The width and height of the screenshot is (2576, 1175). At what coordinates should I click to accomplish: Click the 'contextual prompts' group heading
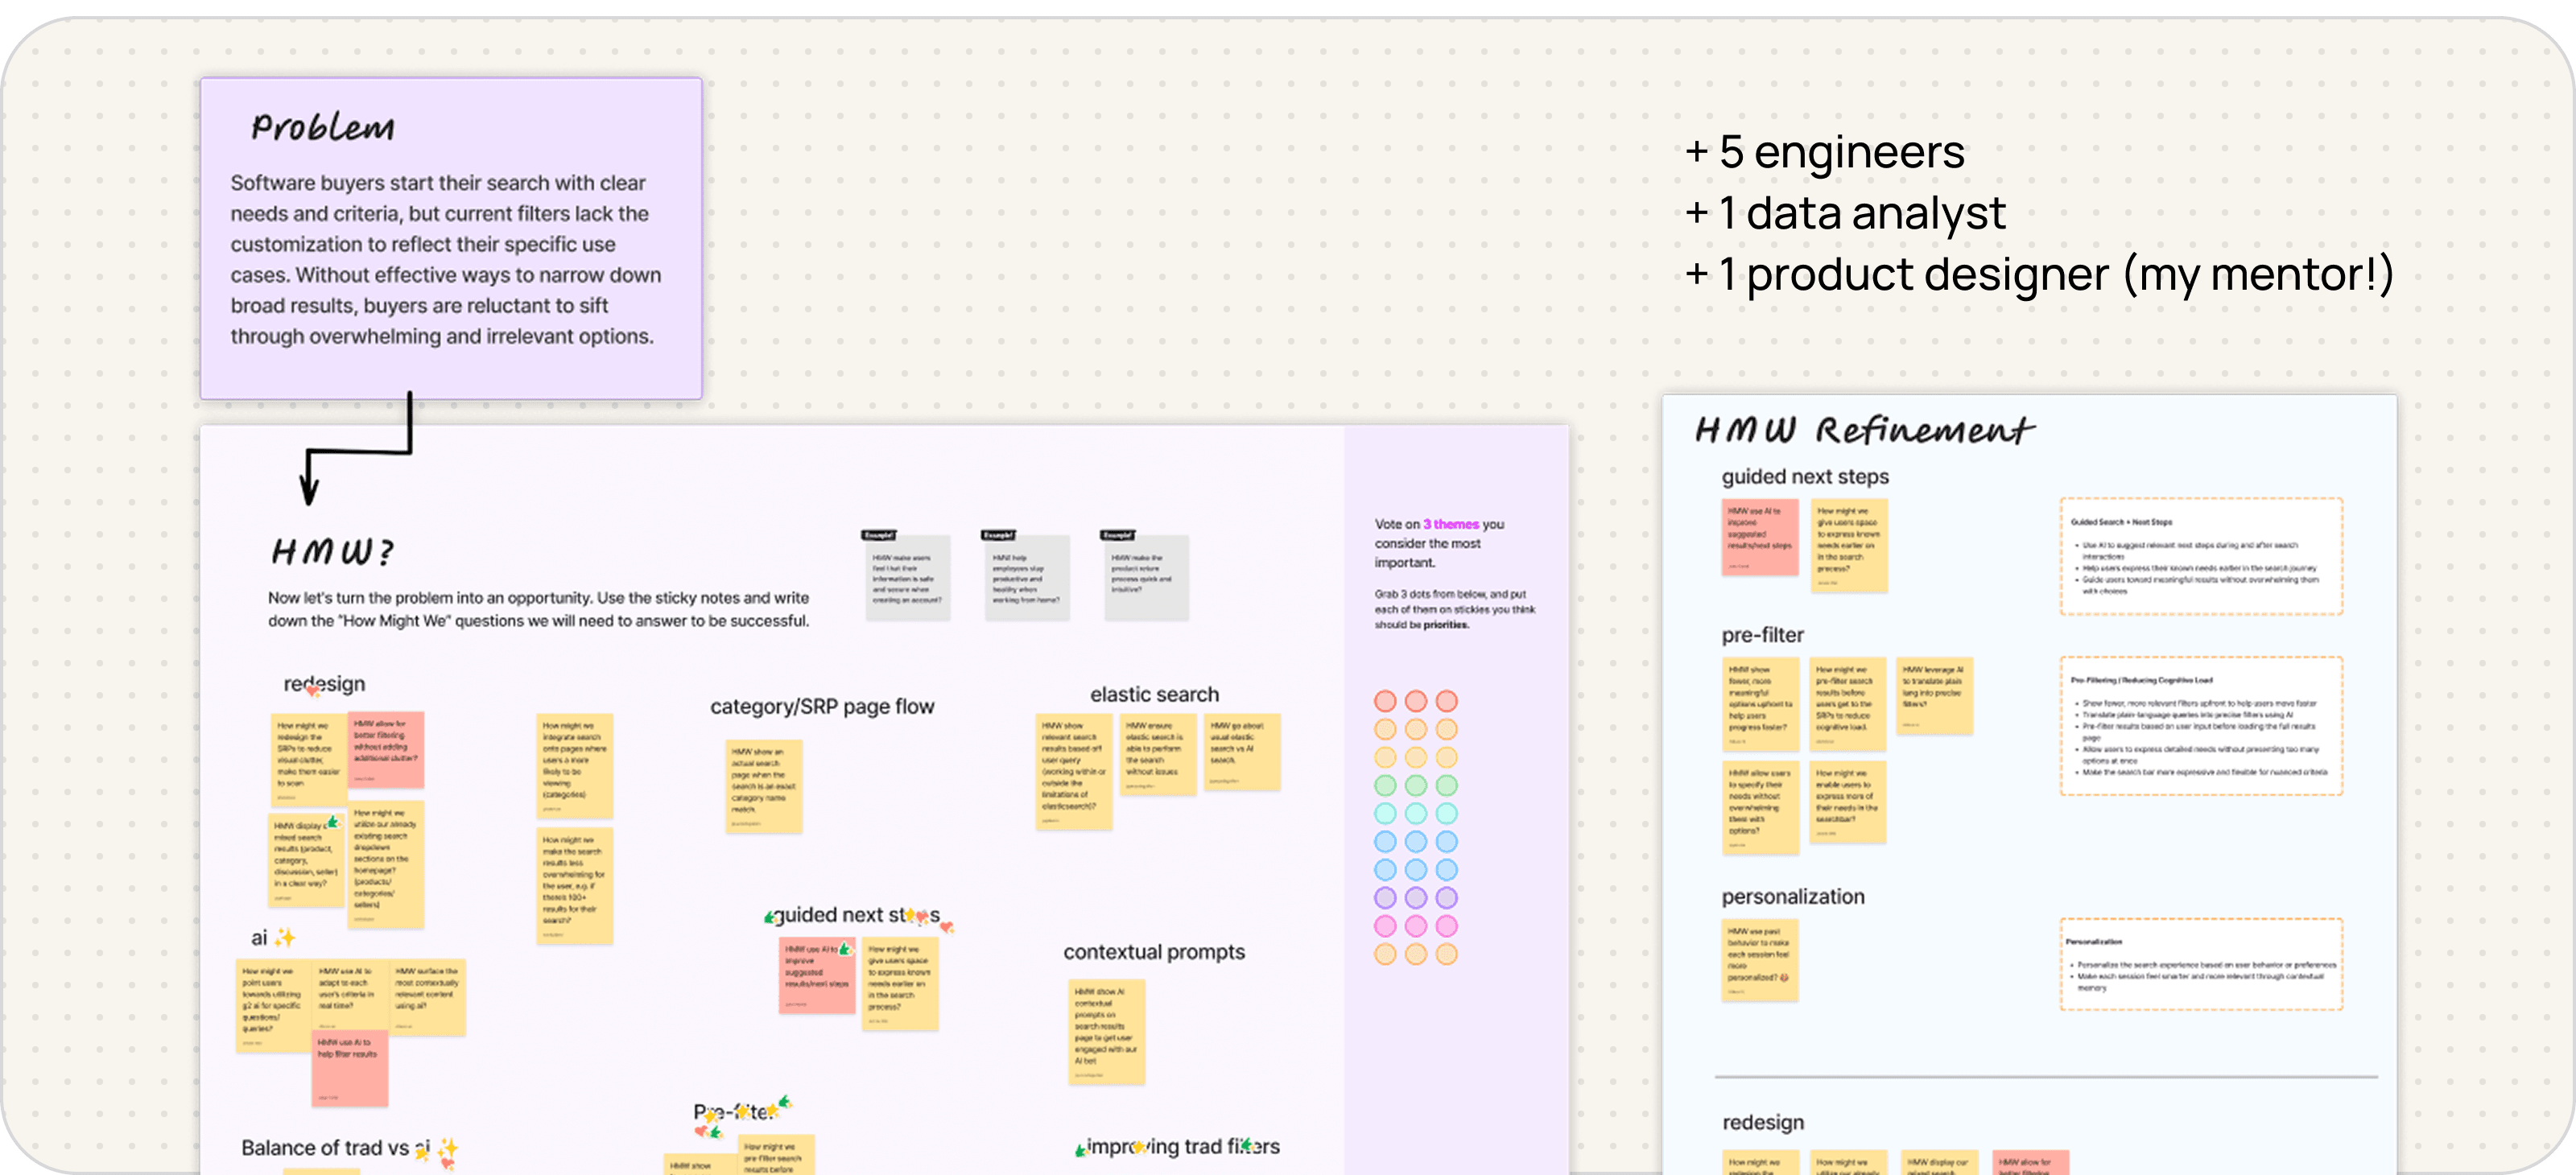(1154, 952)
